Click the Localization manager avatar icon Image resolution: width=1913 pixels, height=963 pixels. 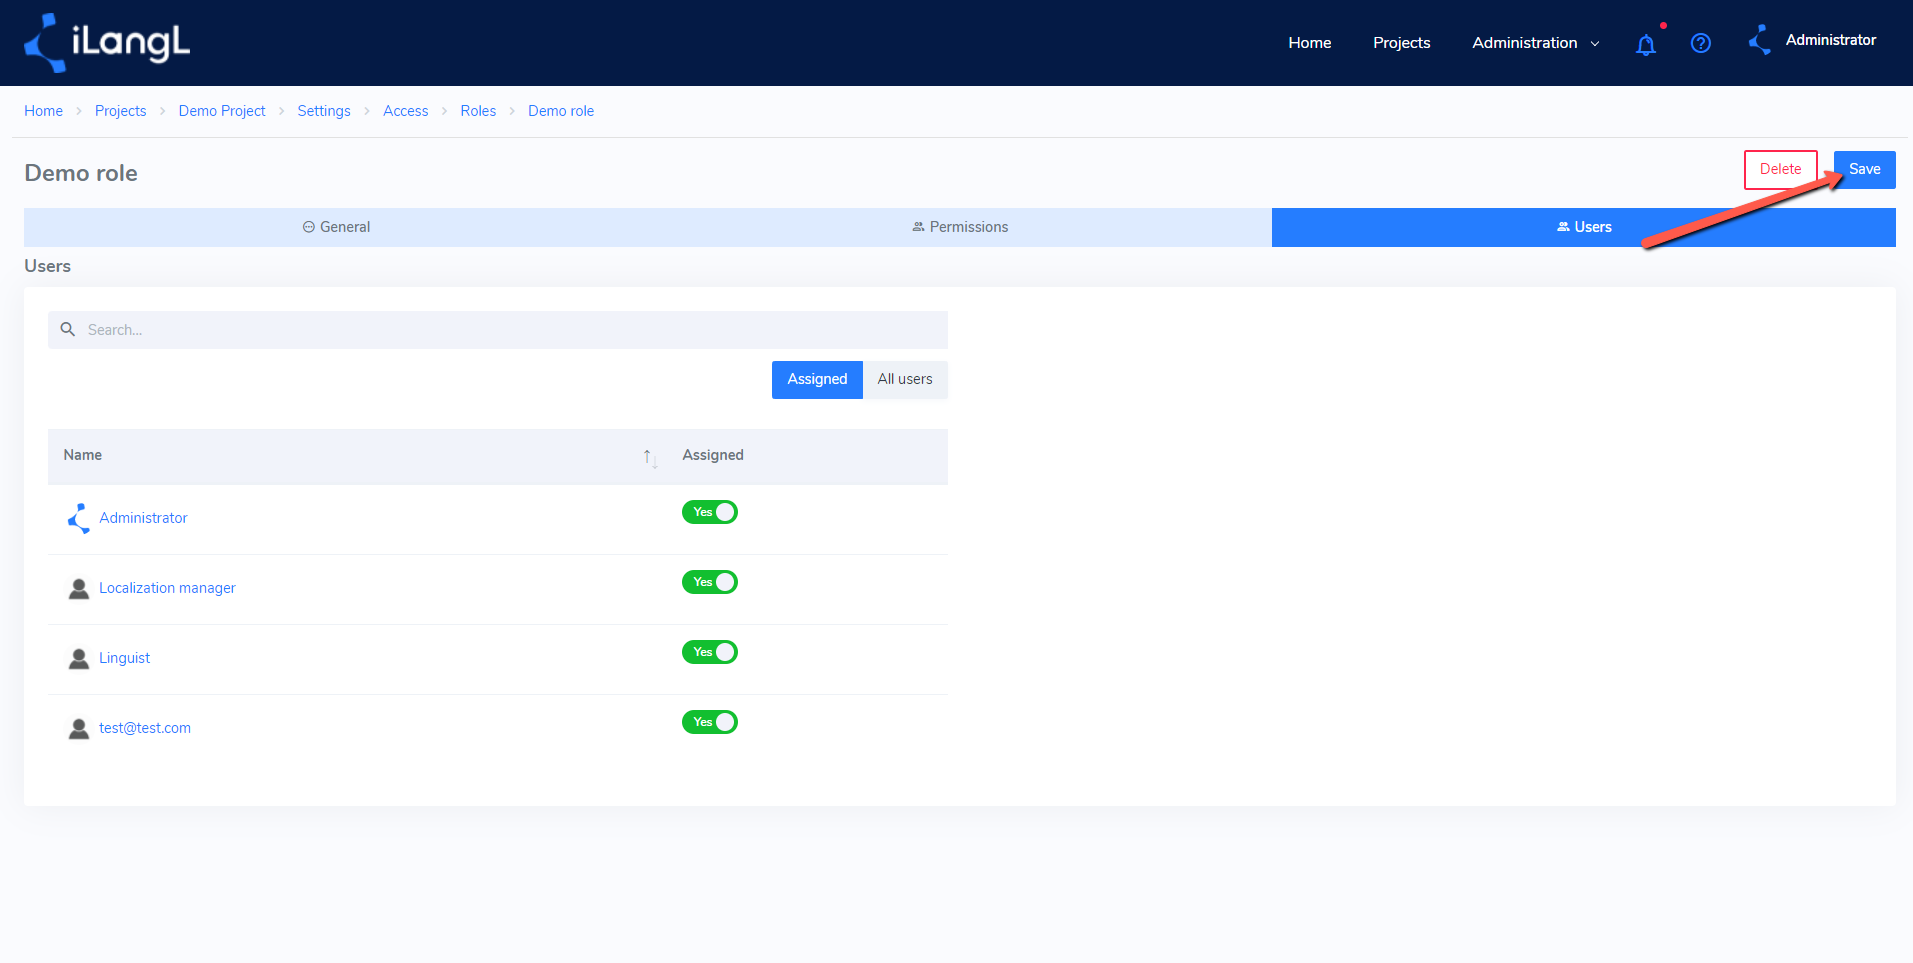pos(79,588)
